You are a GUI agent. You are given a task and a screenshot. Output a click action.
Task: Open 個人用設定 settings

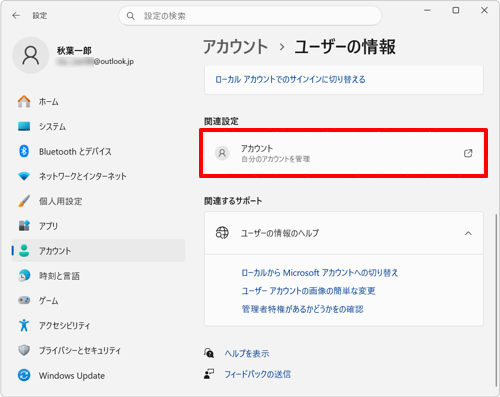(98, 201)
